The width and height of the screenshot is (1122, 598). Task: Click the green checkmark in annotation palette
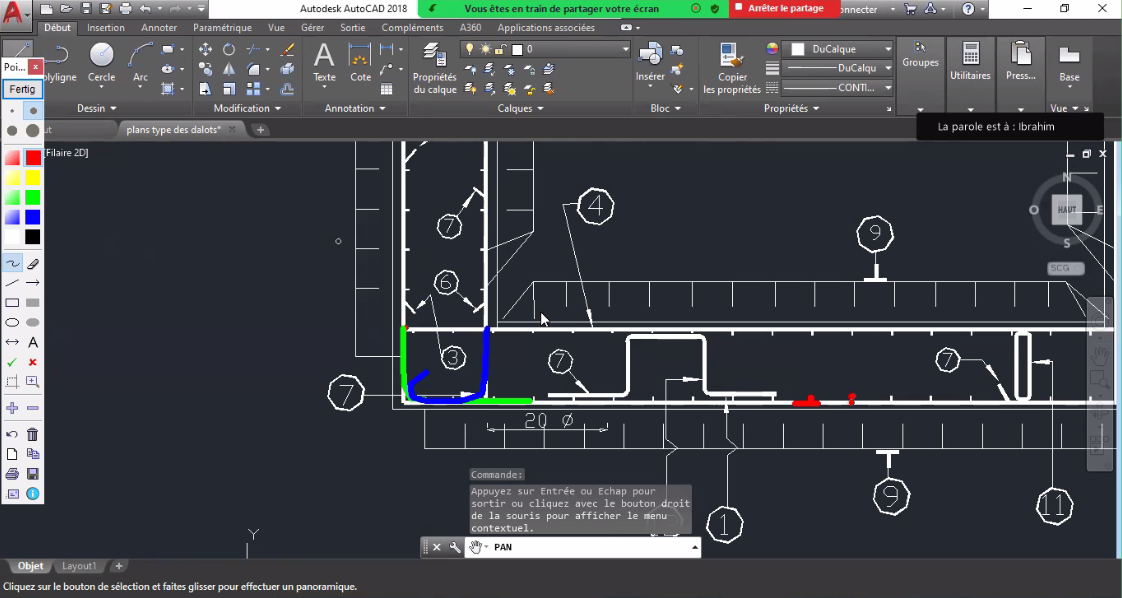click(x=12, y=363)
